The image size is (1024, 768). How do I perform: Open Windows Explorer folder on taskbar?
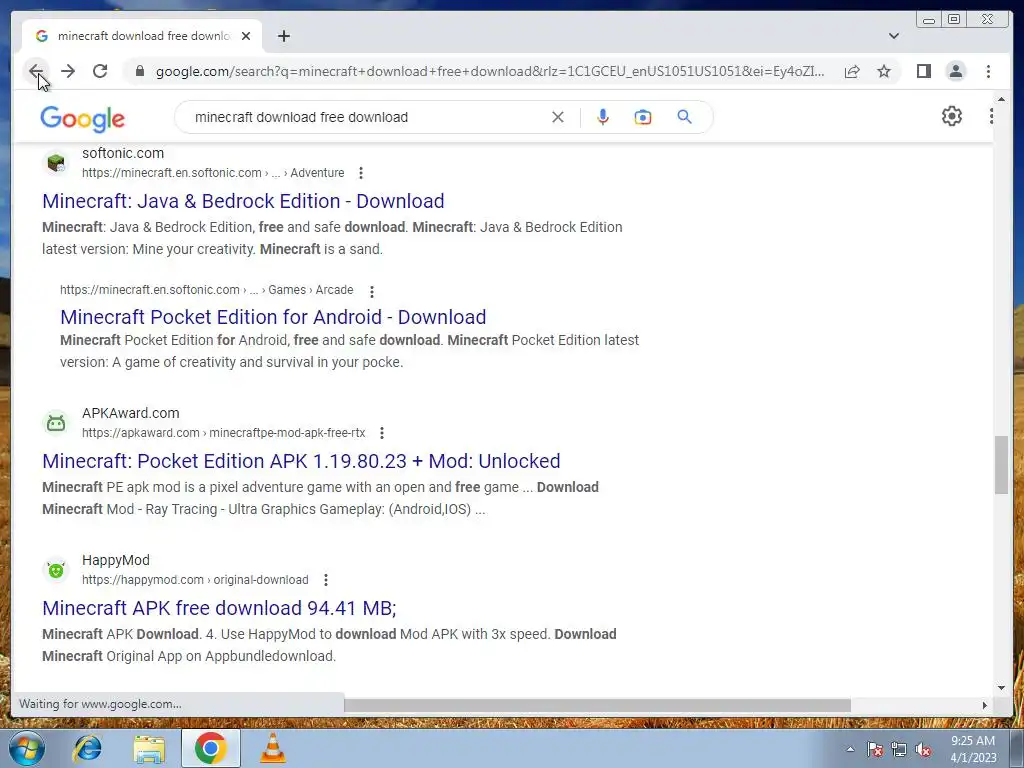point(149,748)
